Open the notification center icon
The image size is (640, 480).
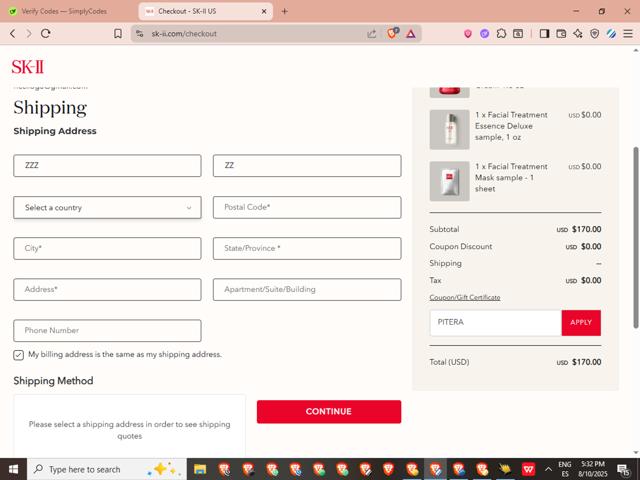tap(624, 469)
